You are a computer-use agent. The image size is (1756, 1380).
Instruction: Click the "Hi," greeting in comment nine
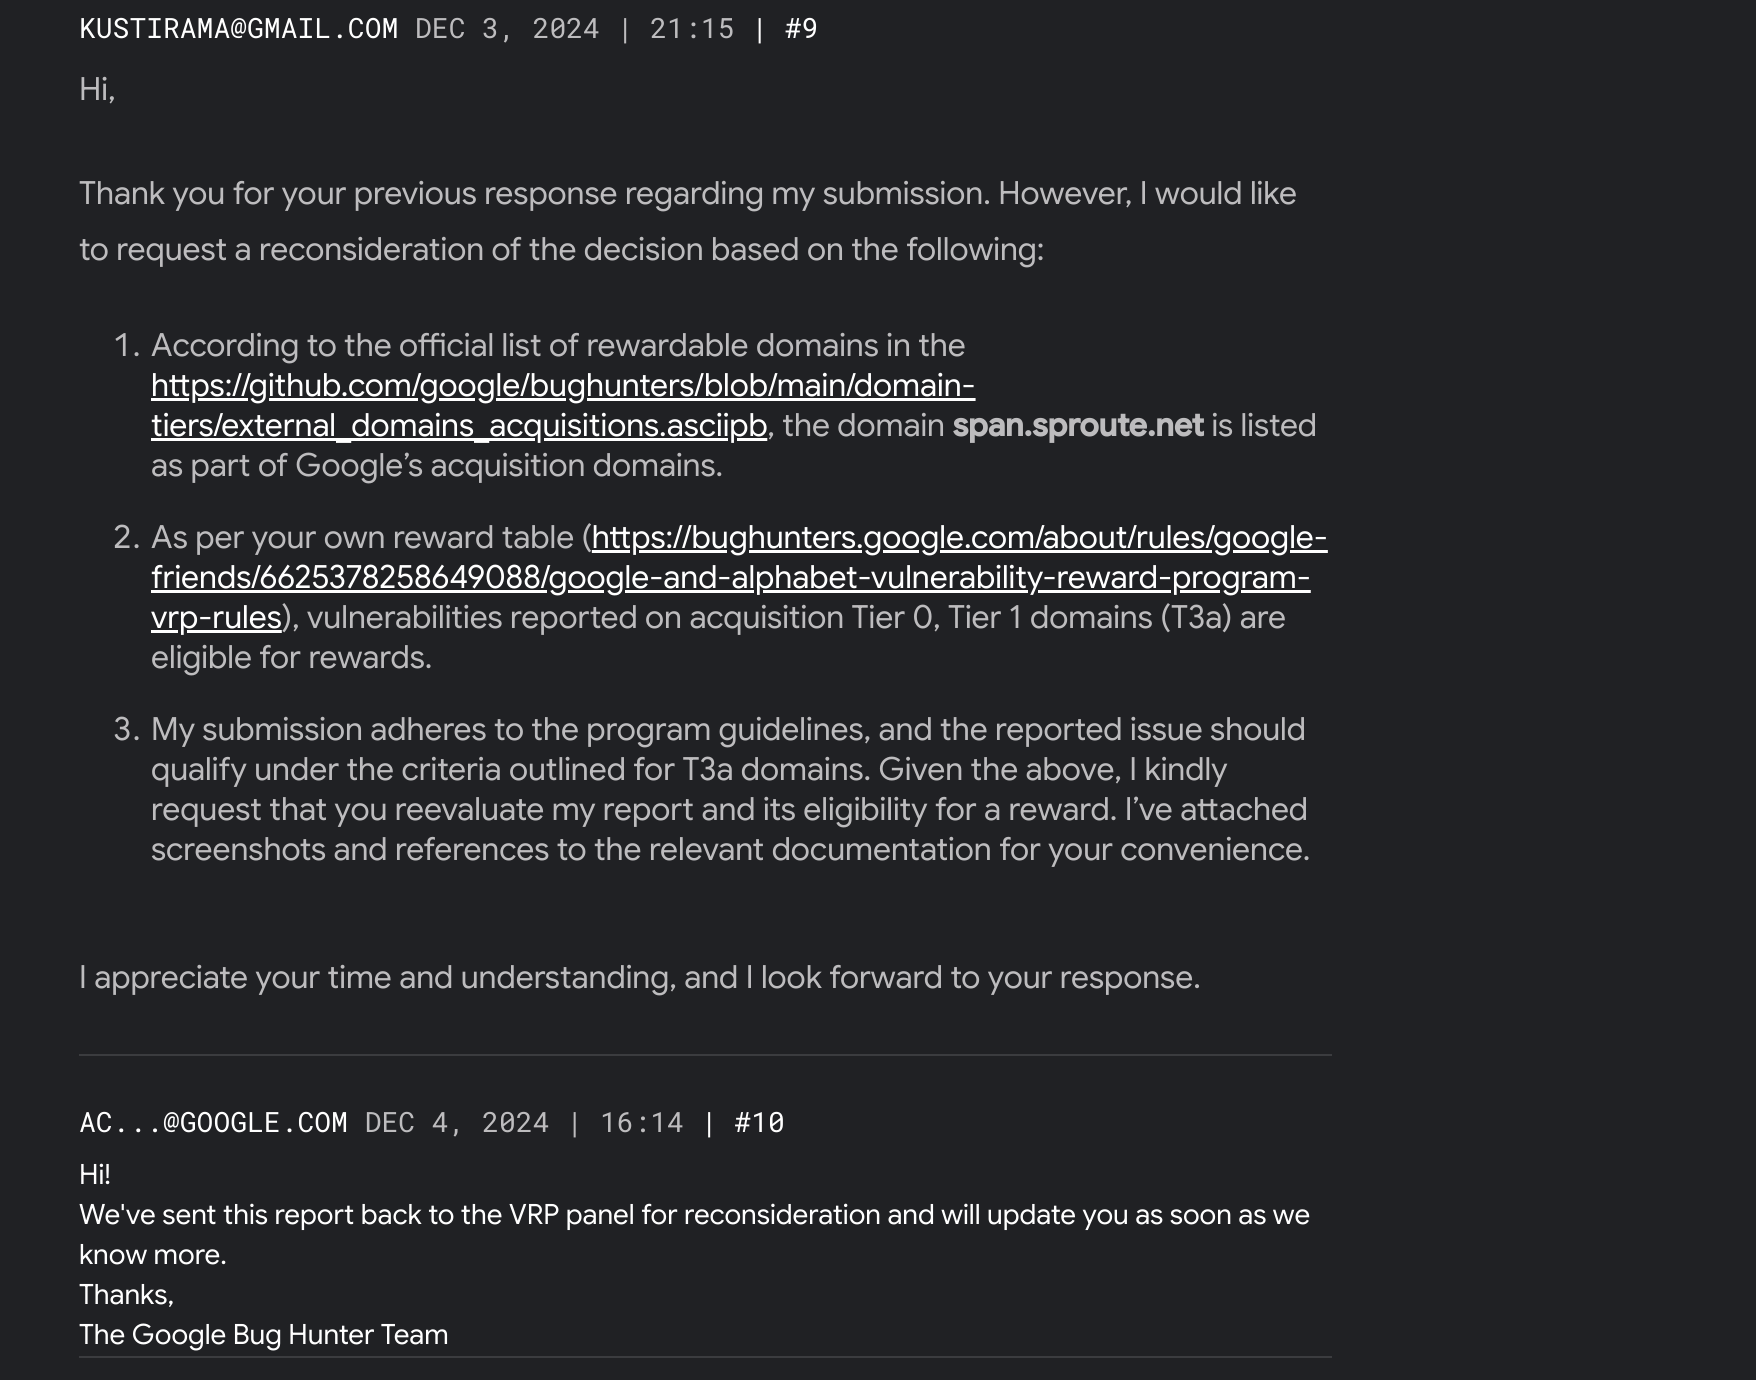[97, 90]
